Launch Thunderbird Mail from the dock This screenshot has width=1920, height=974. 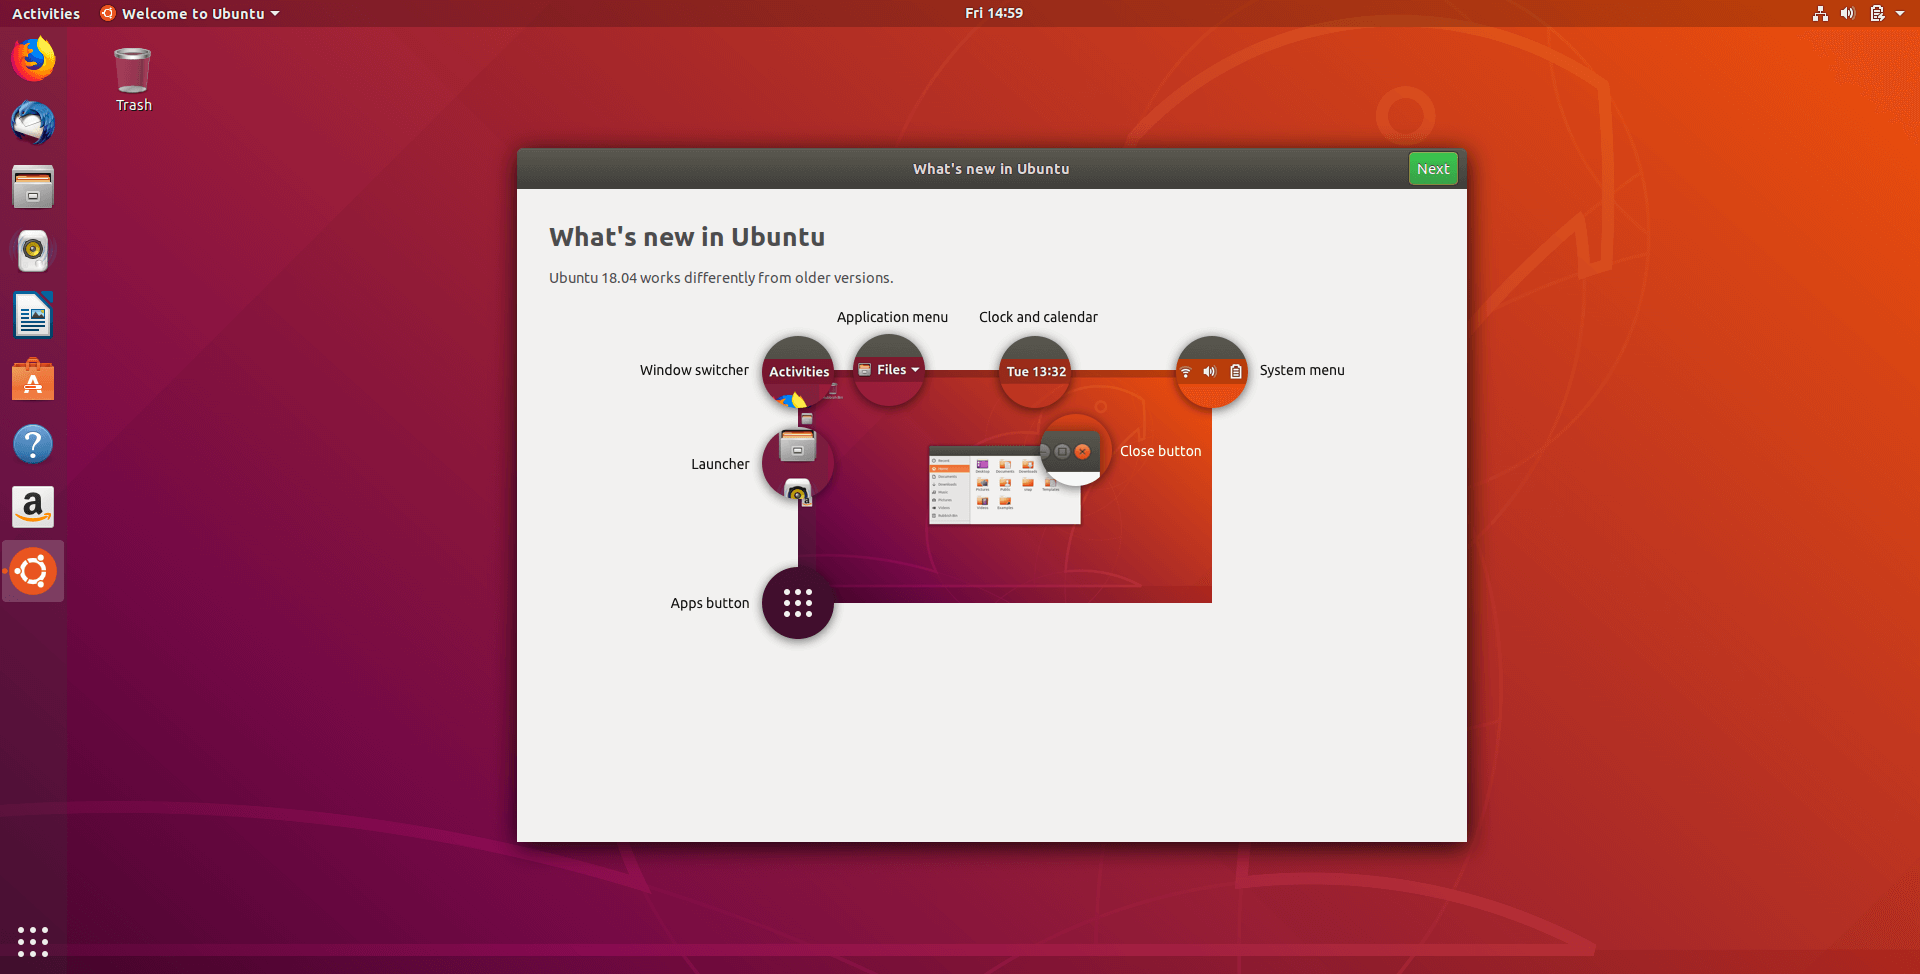(x=33, y=123)
